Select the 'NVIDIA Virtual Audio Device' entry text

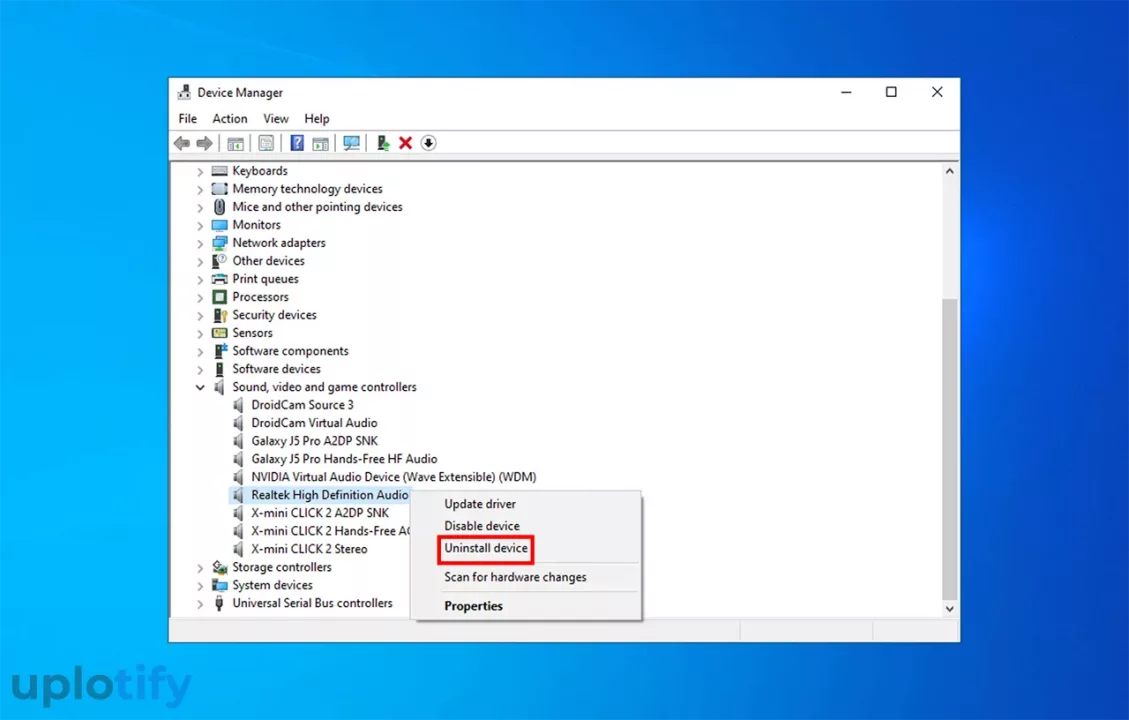point(393,477)
